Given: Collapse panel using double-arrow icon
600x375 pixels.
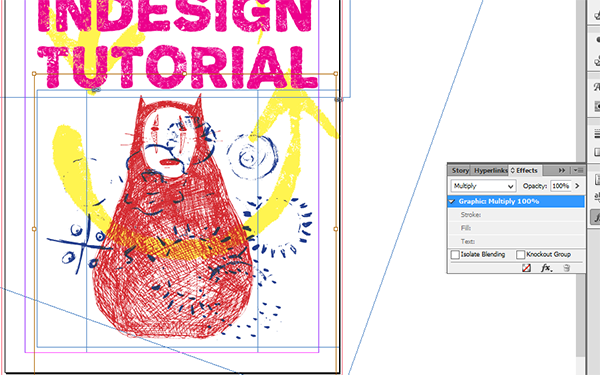Looking at the screenshot, I should click(x=561, y=170).
